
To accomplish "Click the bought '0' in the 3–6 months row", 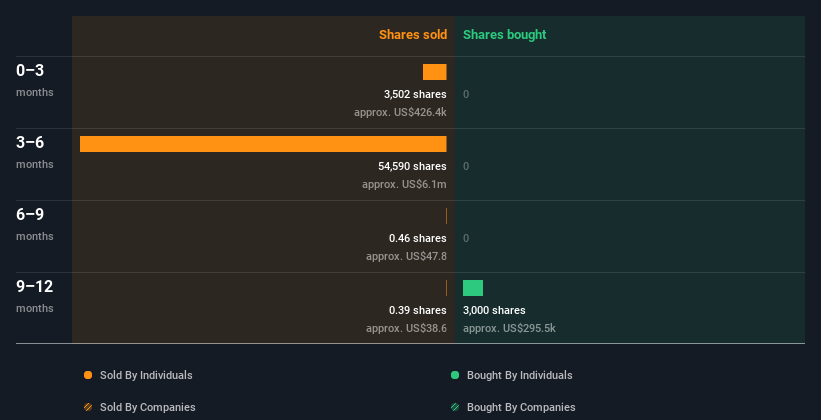I will [x=466, y=166].
